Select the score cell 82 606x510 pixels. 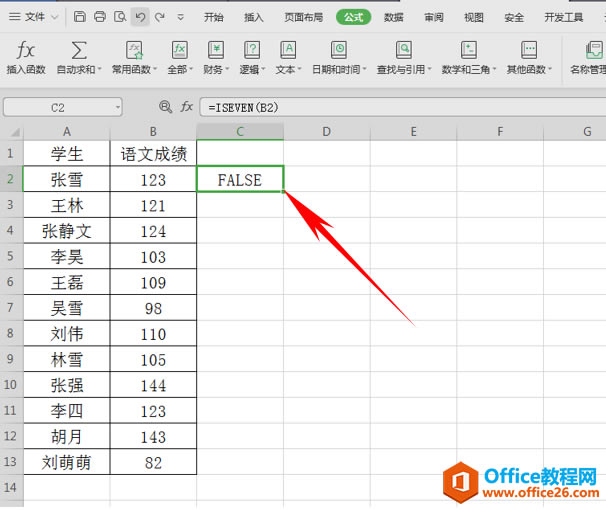[153, 462]
